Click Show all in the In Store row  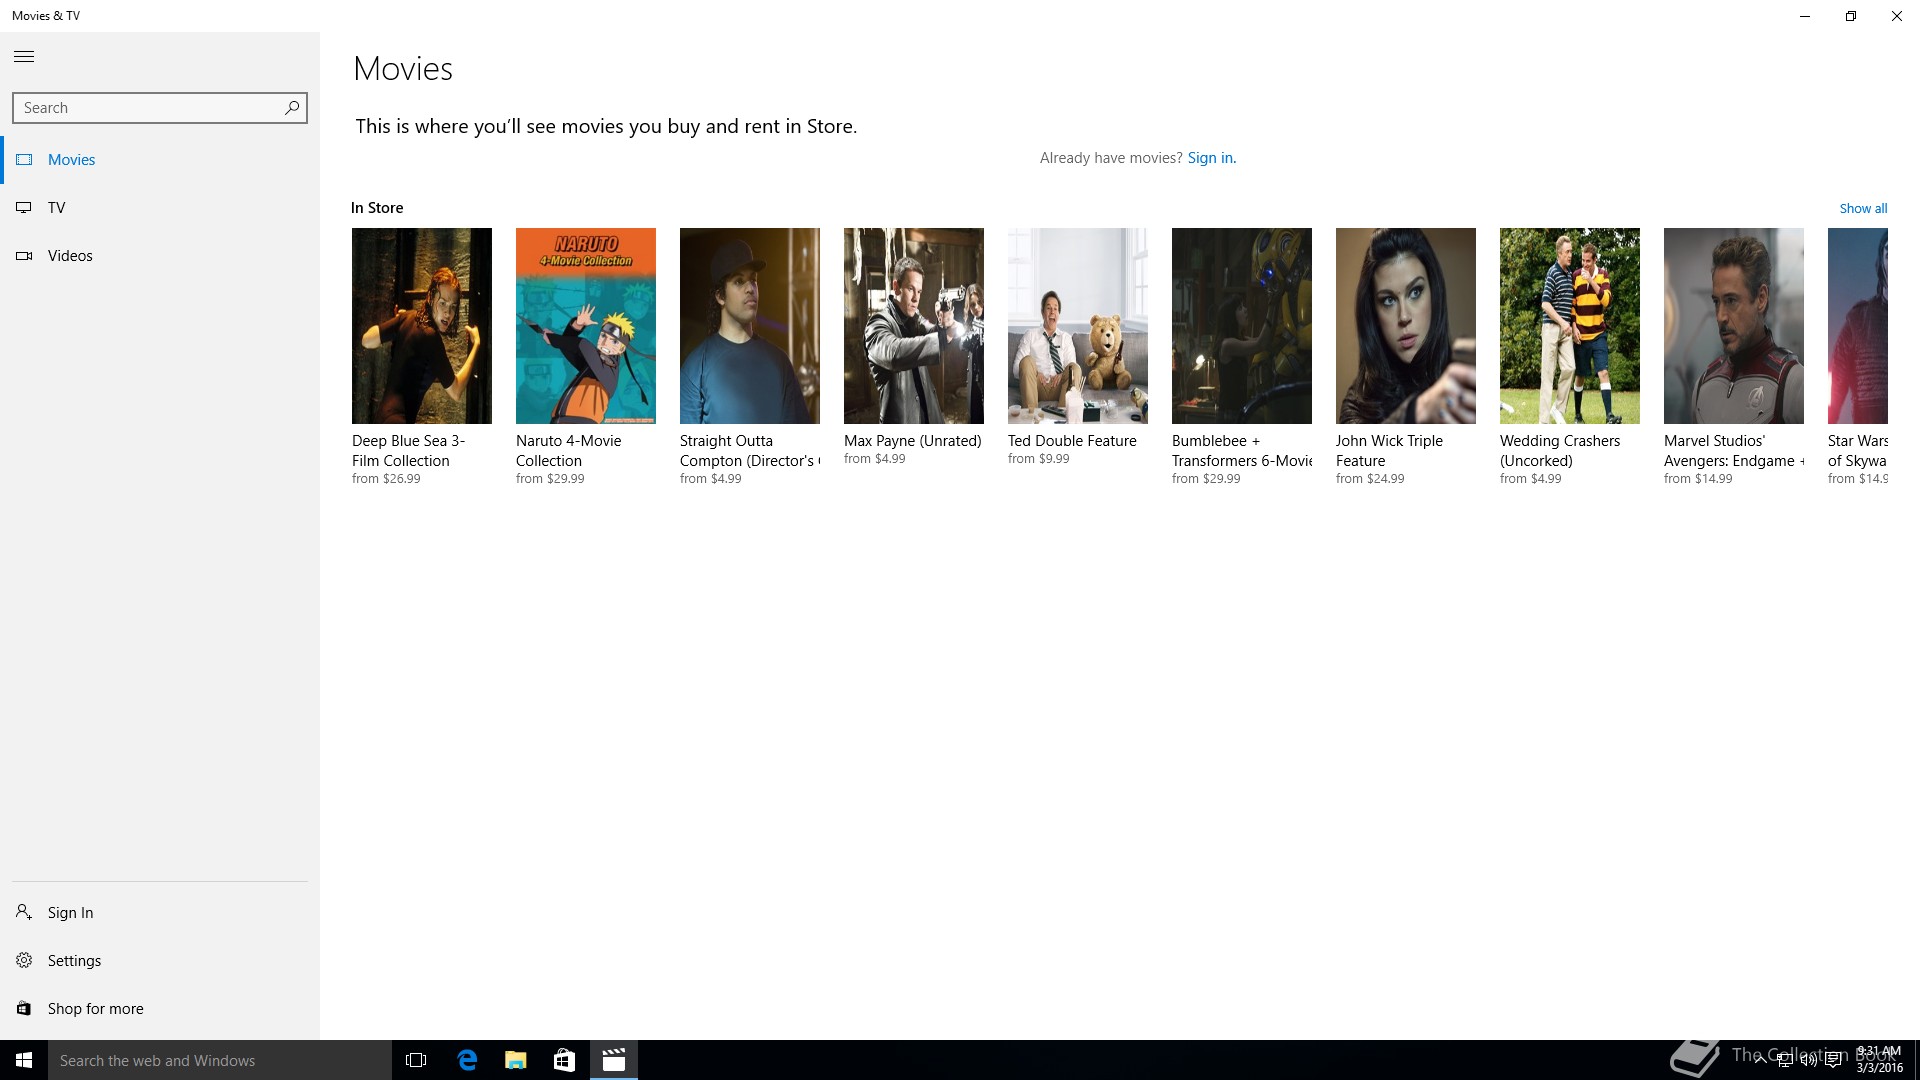[1863, 208]
